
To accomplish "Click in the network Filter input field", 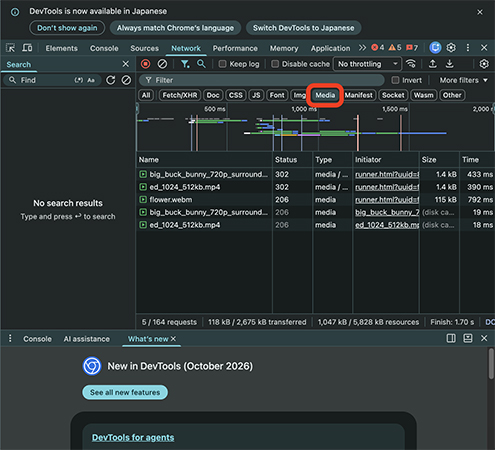I will click(x=262, y=80).
